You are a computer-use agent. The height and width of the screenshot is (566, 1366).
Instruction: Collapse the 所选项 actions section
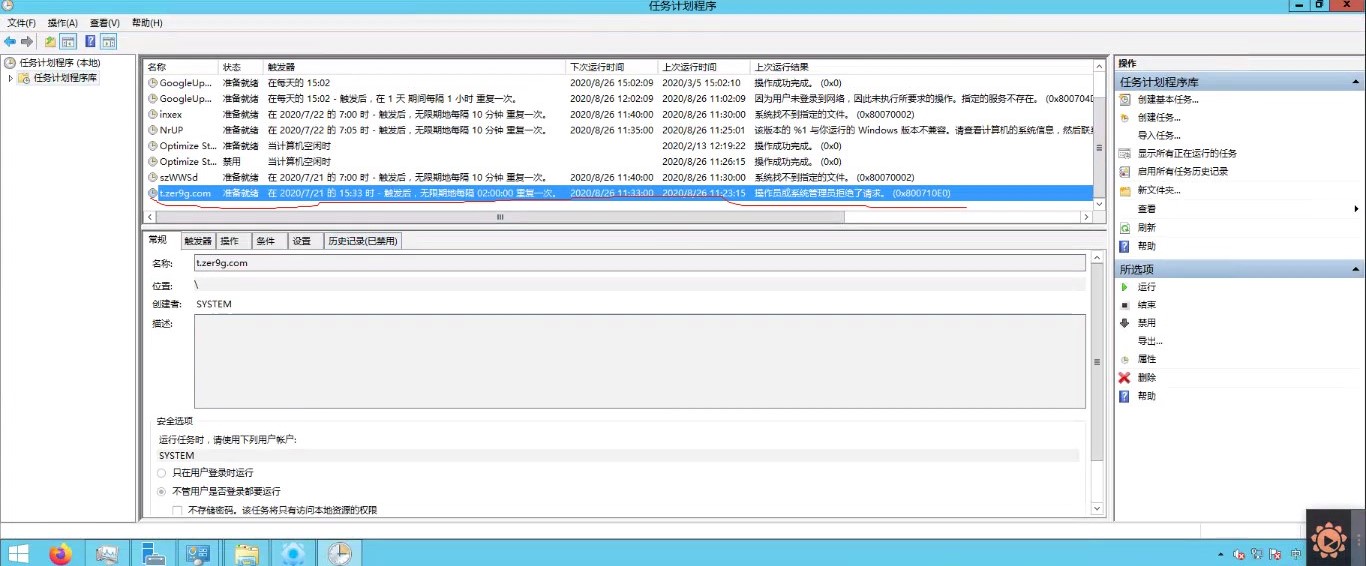click(x=1356, y=270)
